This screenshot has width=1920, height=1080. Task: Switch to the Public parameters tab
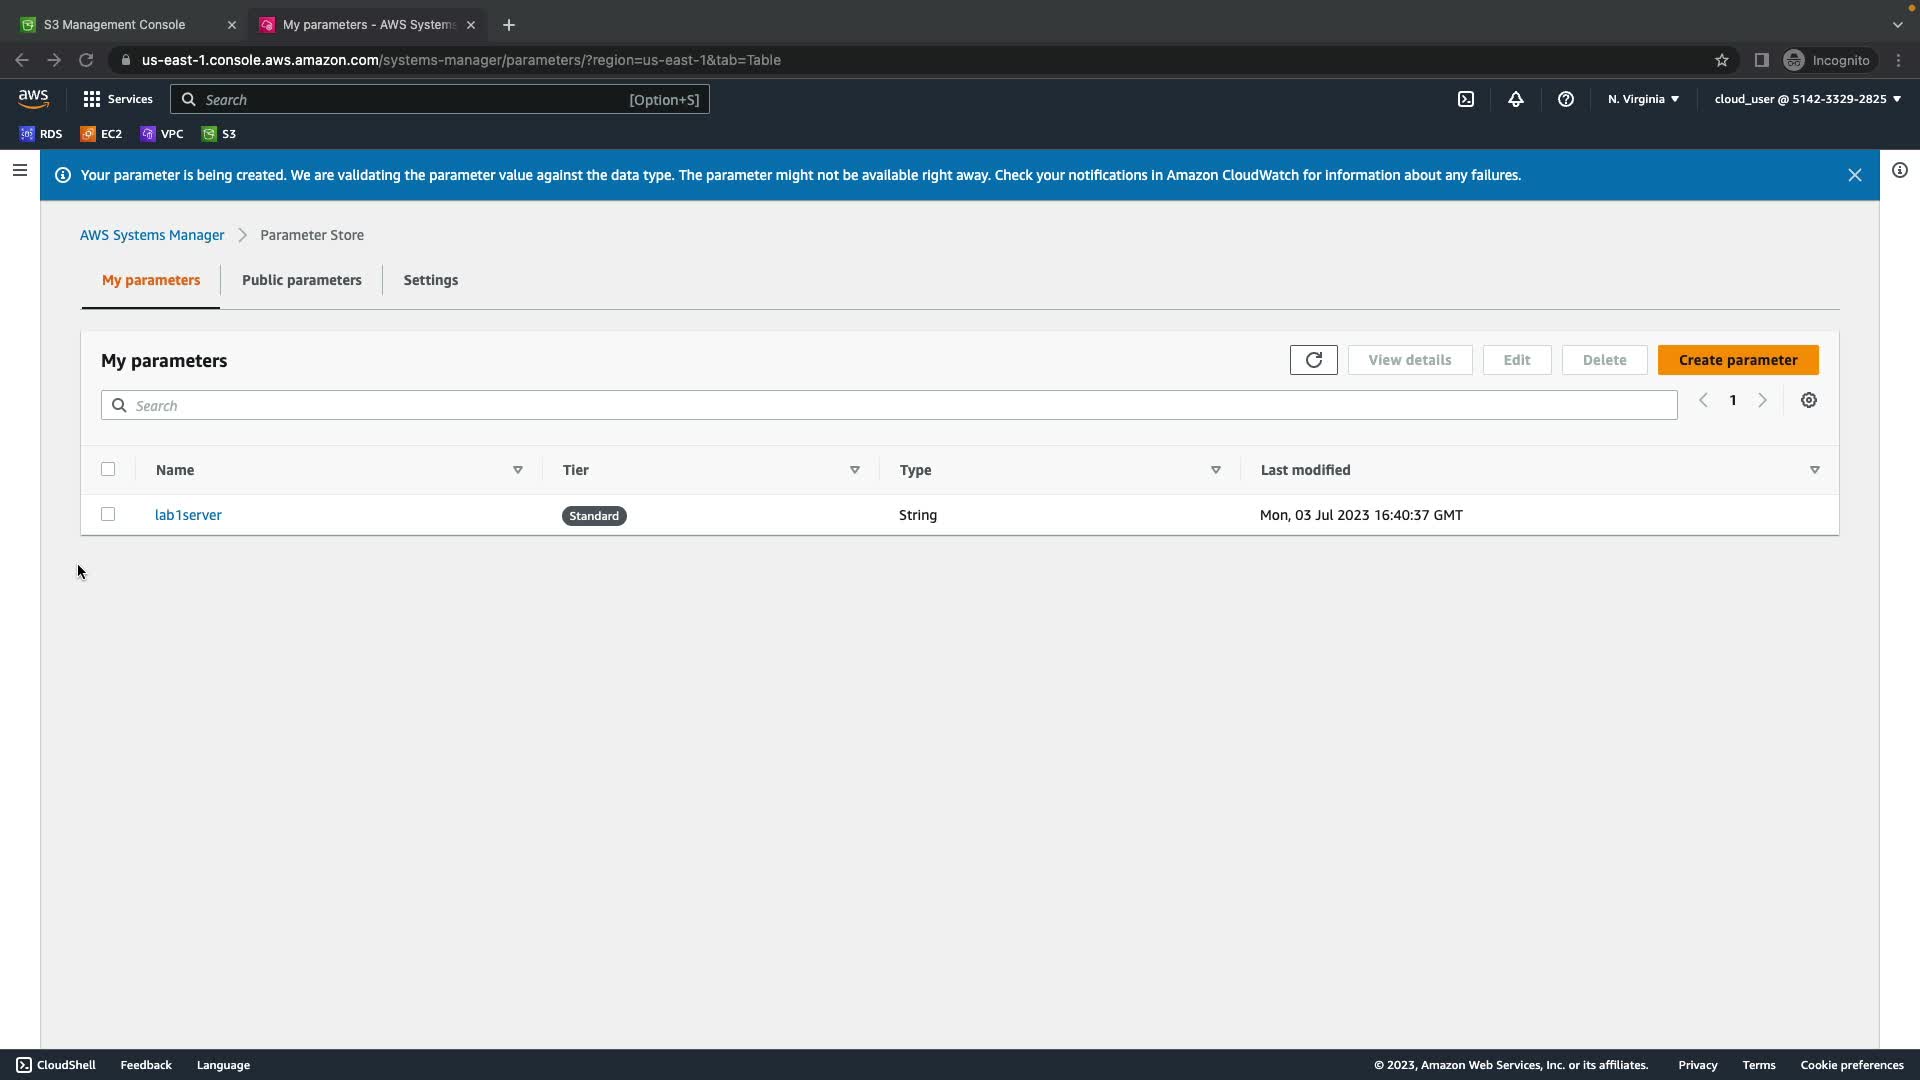point(301,280)
